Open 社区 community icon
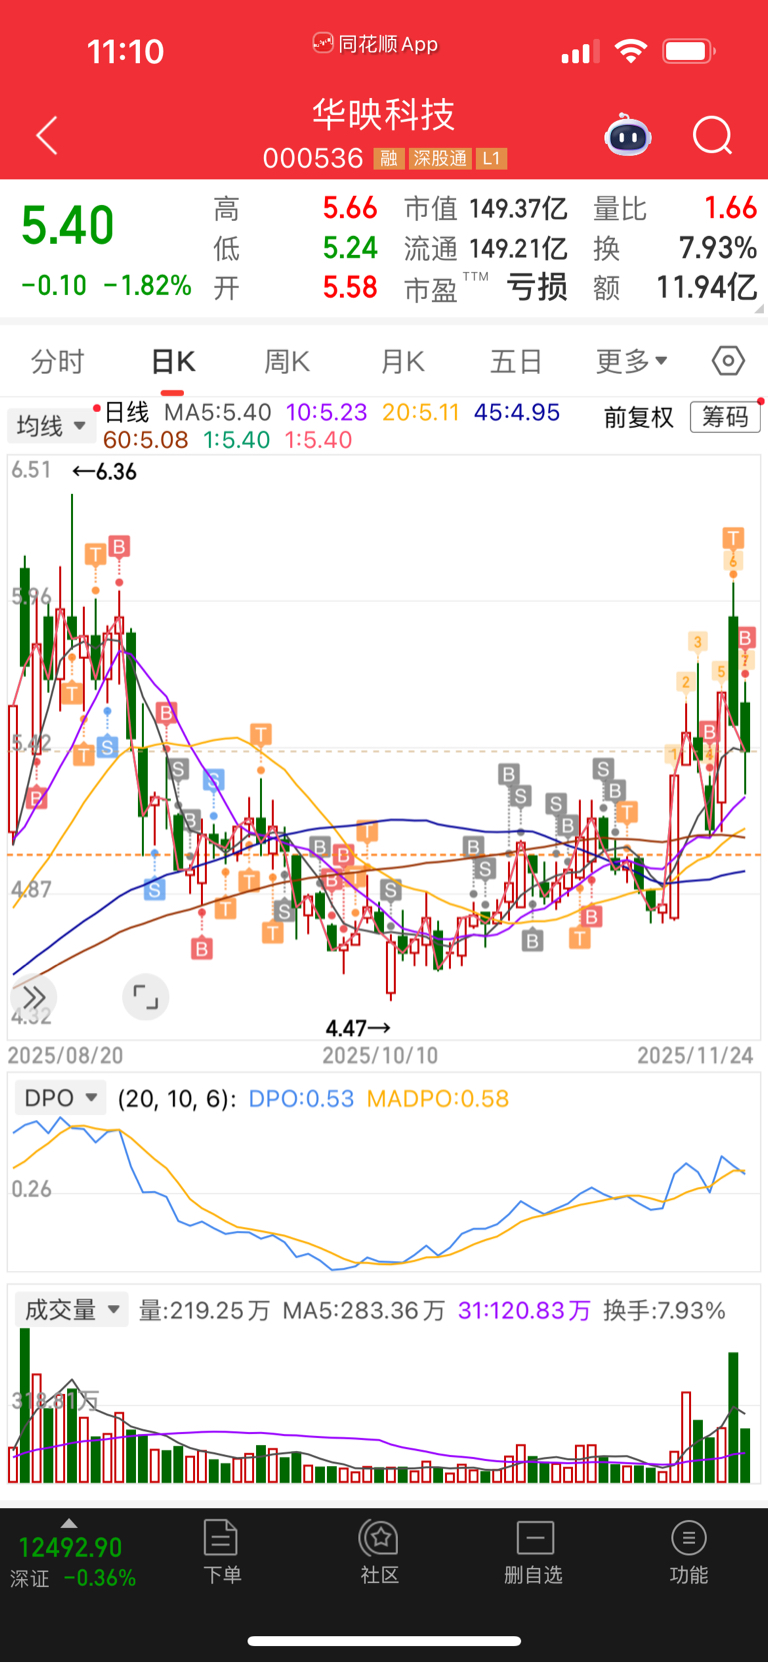Screen dimensions: 768x1663 tap(380, 1552)
